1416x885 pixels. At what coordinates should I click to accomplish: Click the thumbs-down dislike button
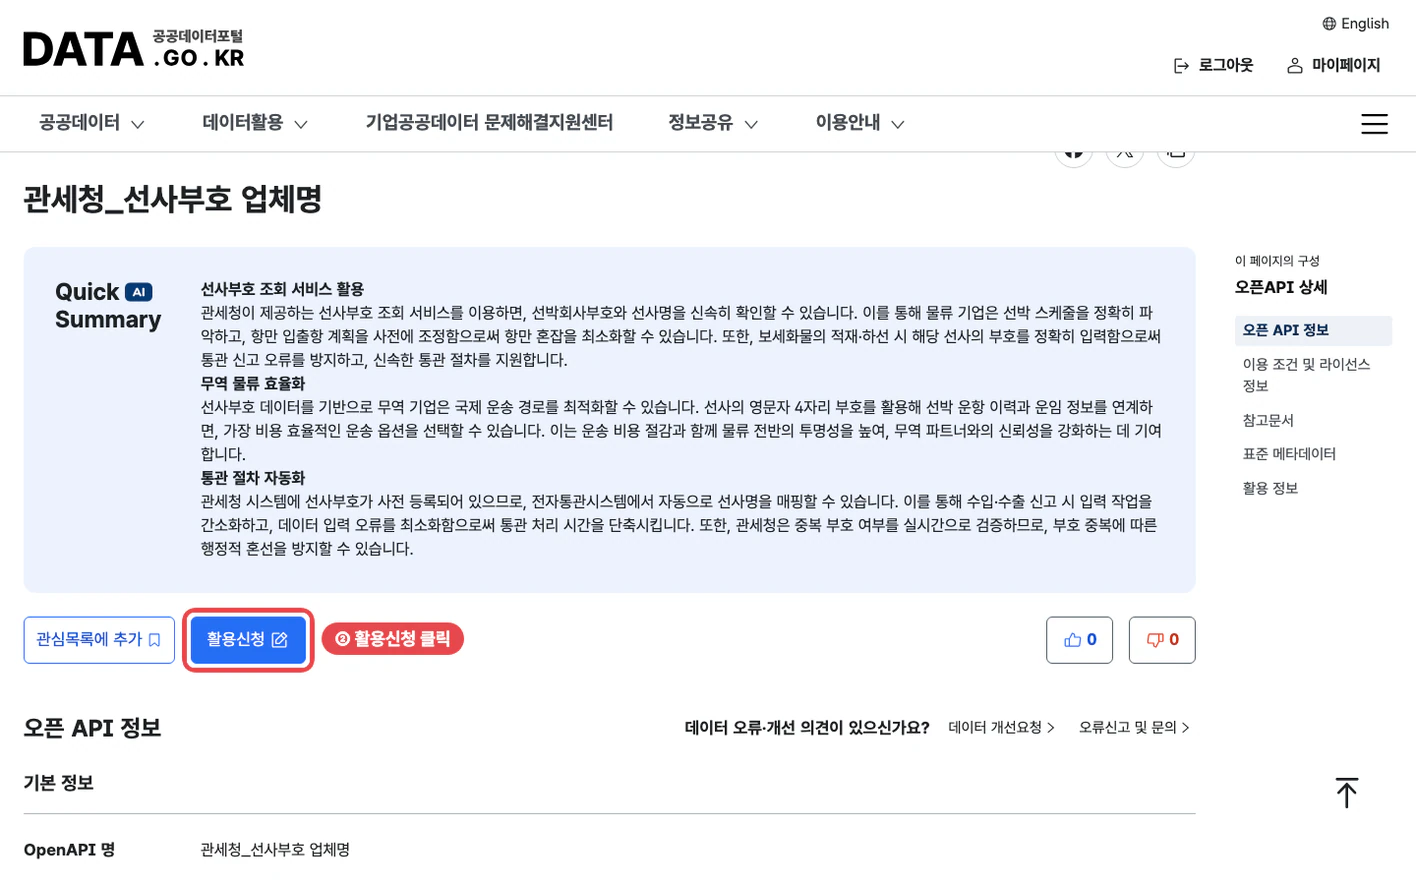click(1162, 640)
